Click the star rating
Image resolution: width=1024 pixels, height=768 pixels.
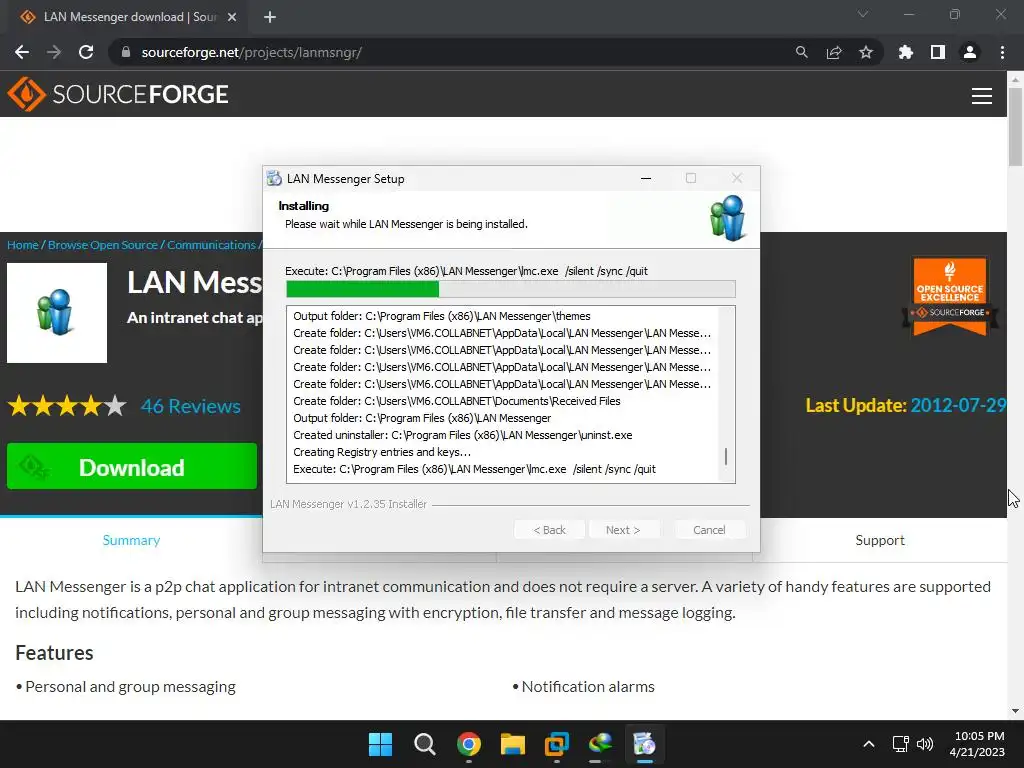[67, 406]
